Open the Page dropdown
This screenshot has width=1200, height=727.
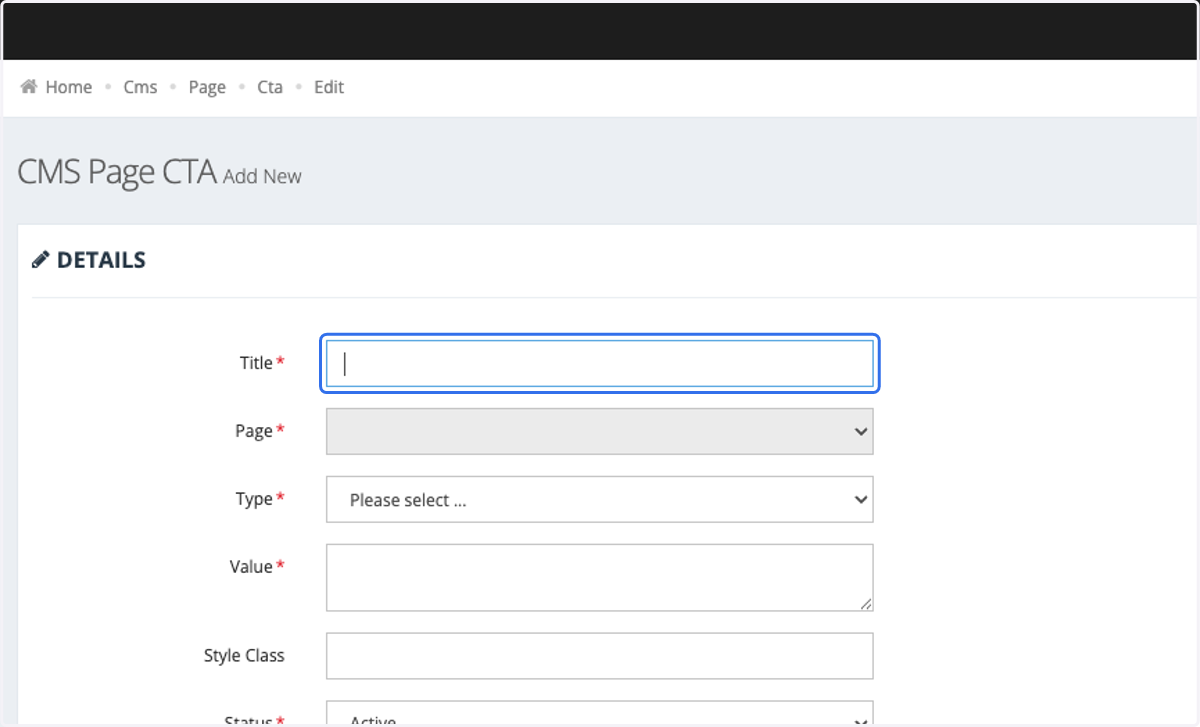click(600, 431)
